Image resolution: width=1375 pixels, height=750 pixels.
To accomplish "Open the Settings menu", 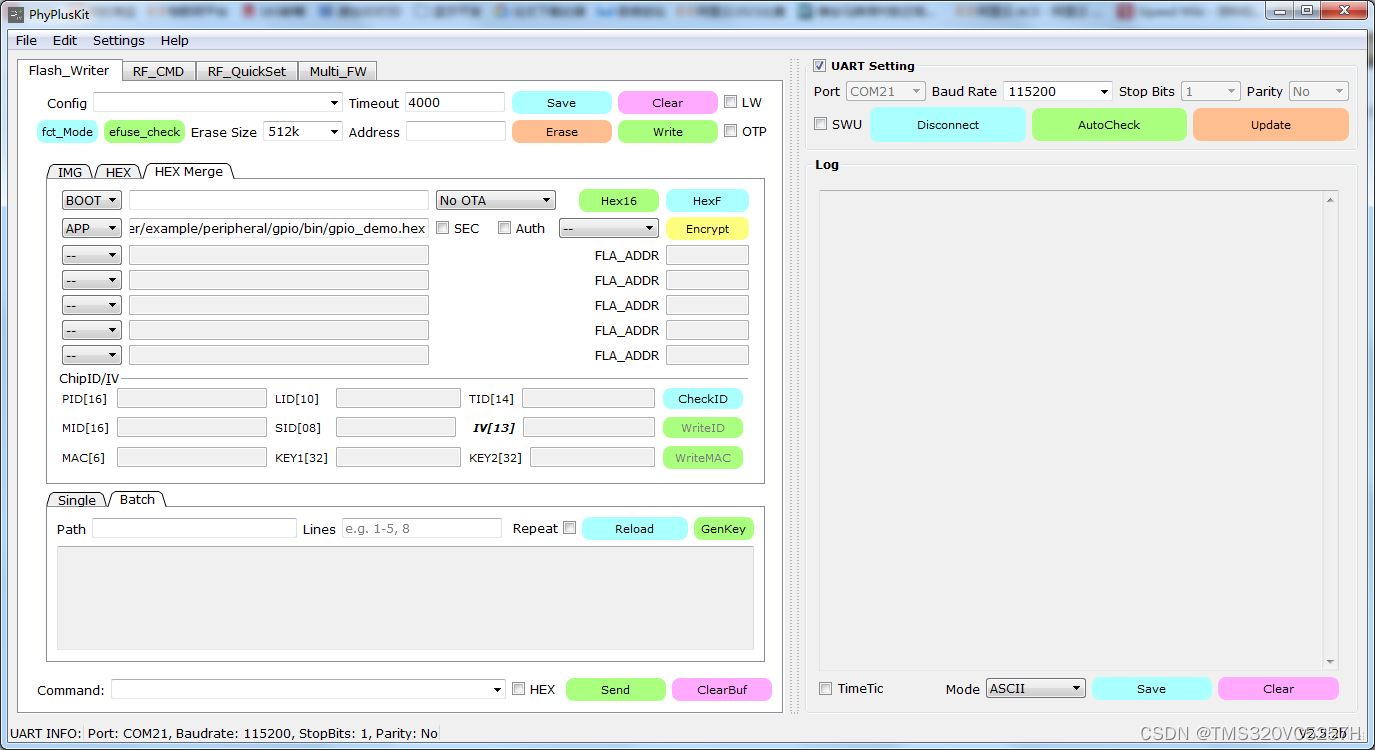I will click(119, 41).
